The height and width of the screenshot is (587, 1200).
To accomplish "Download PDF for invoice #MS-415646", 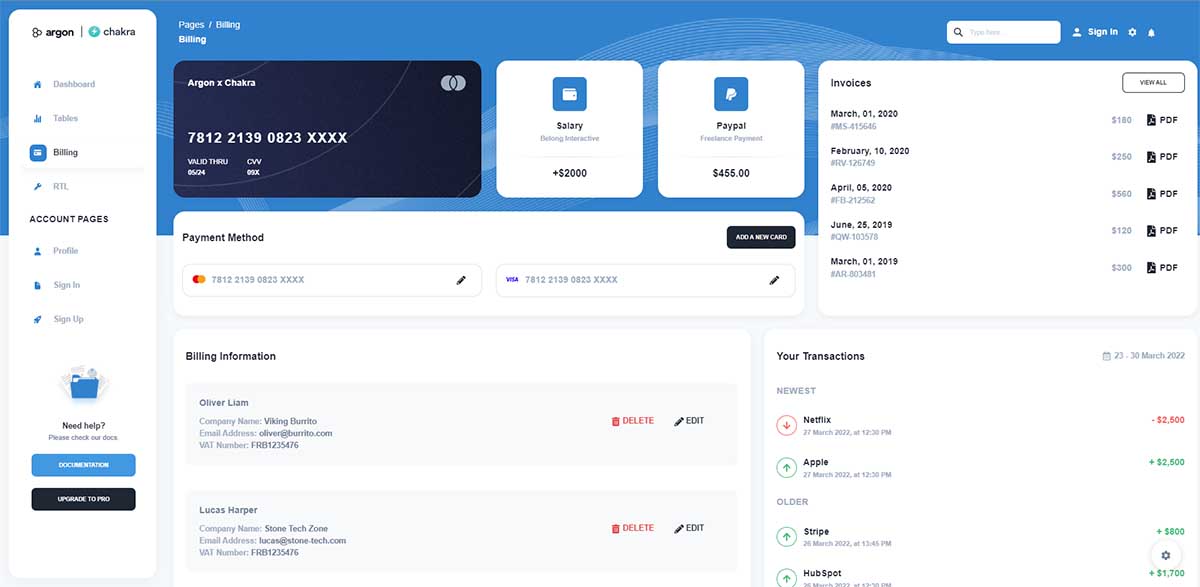I will pos(1162,119).
